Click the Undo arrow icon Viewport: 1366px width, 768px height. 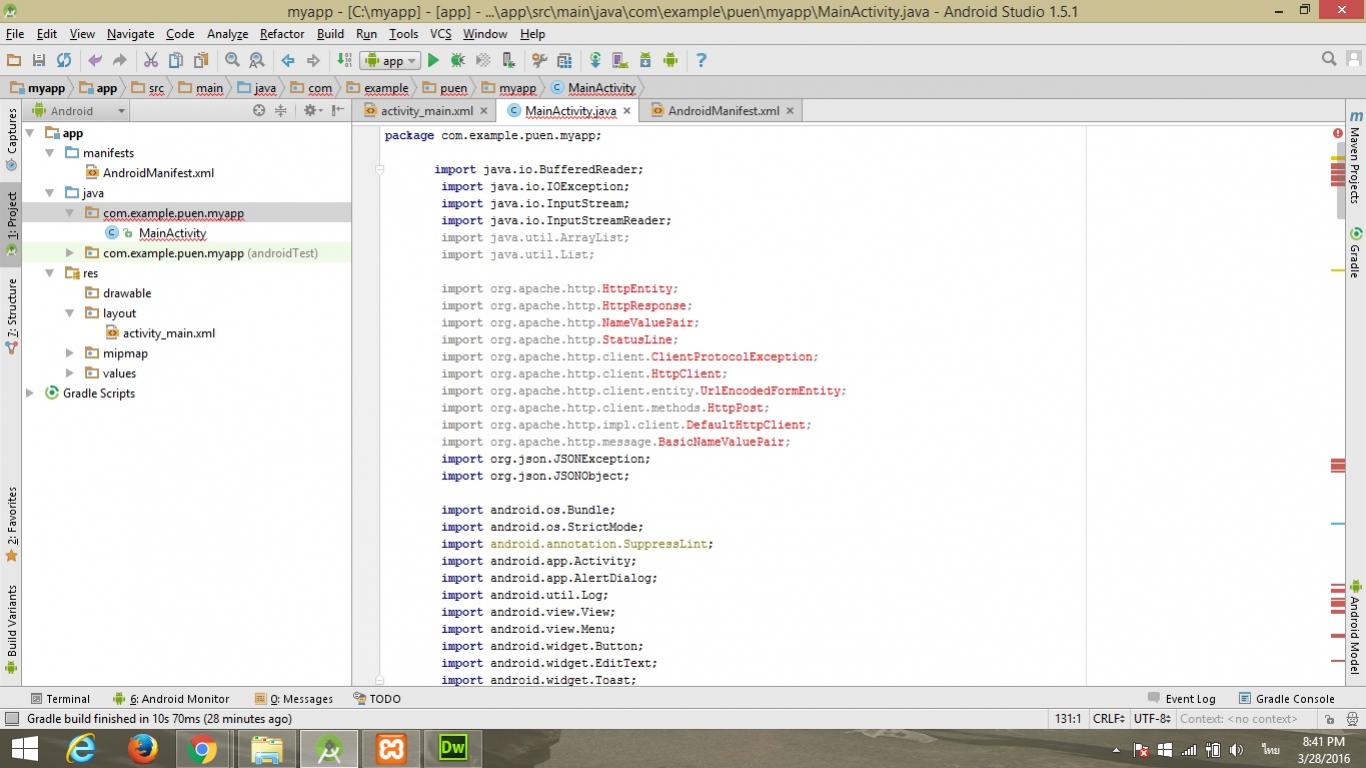(95, 61)
